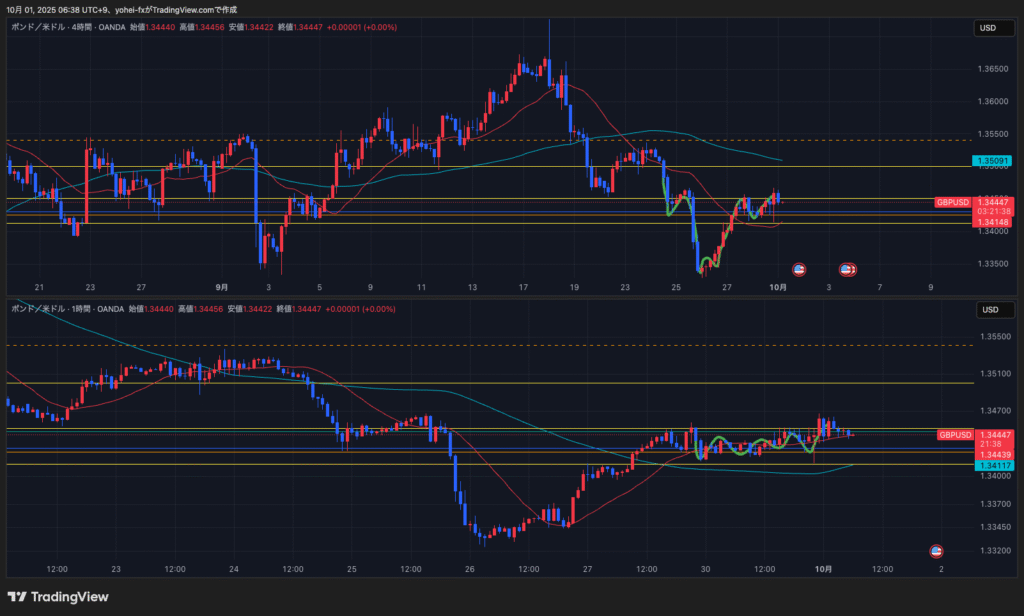Screen dimensions: 1024x616
Task: Click the 1.36500 level on the 4-hour price axis
Action: point(992,69)
